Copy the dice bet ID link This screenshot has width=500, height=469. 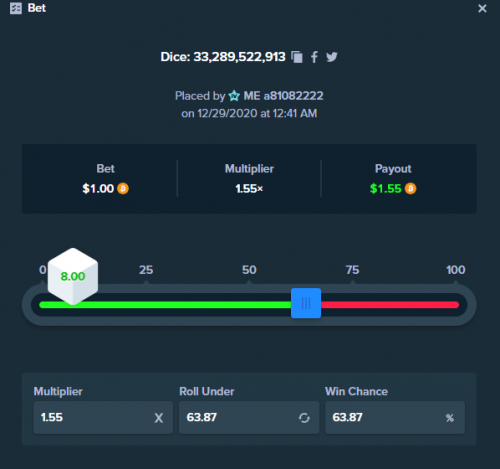click(x=297, y=57)
